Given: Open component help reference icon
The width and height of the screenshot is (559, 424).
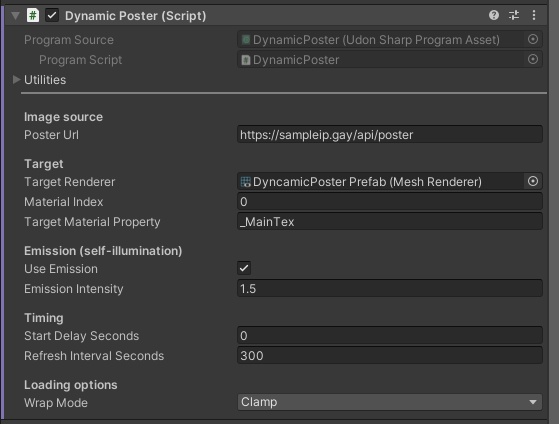Looking at the screenshot, I should [494, 15].
